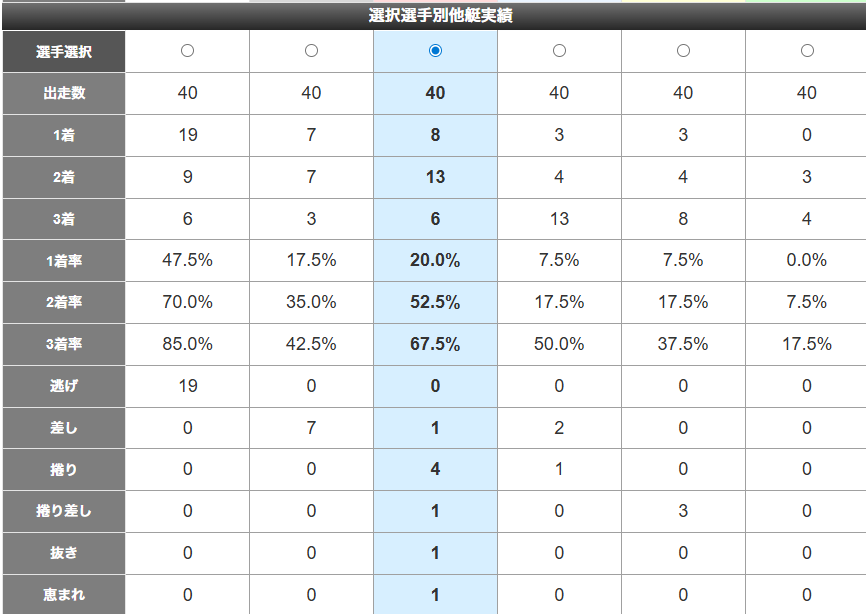
Task: Select the second column radio button
Action: (311, 51)
